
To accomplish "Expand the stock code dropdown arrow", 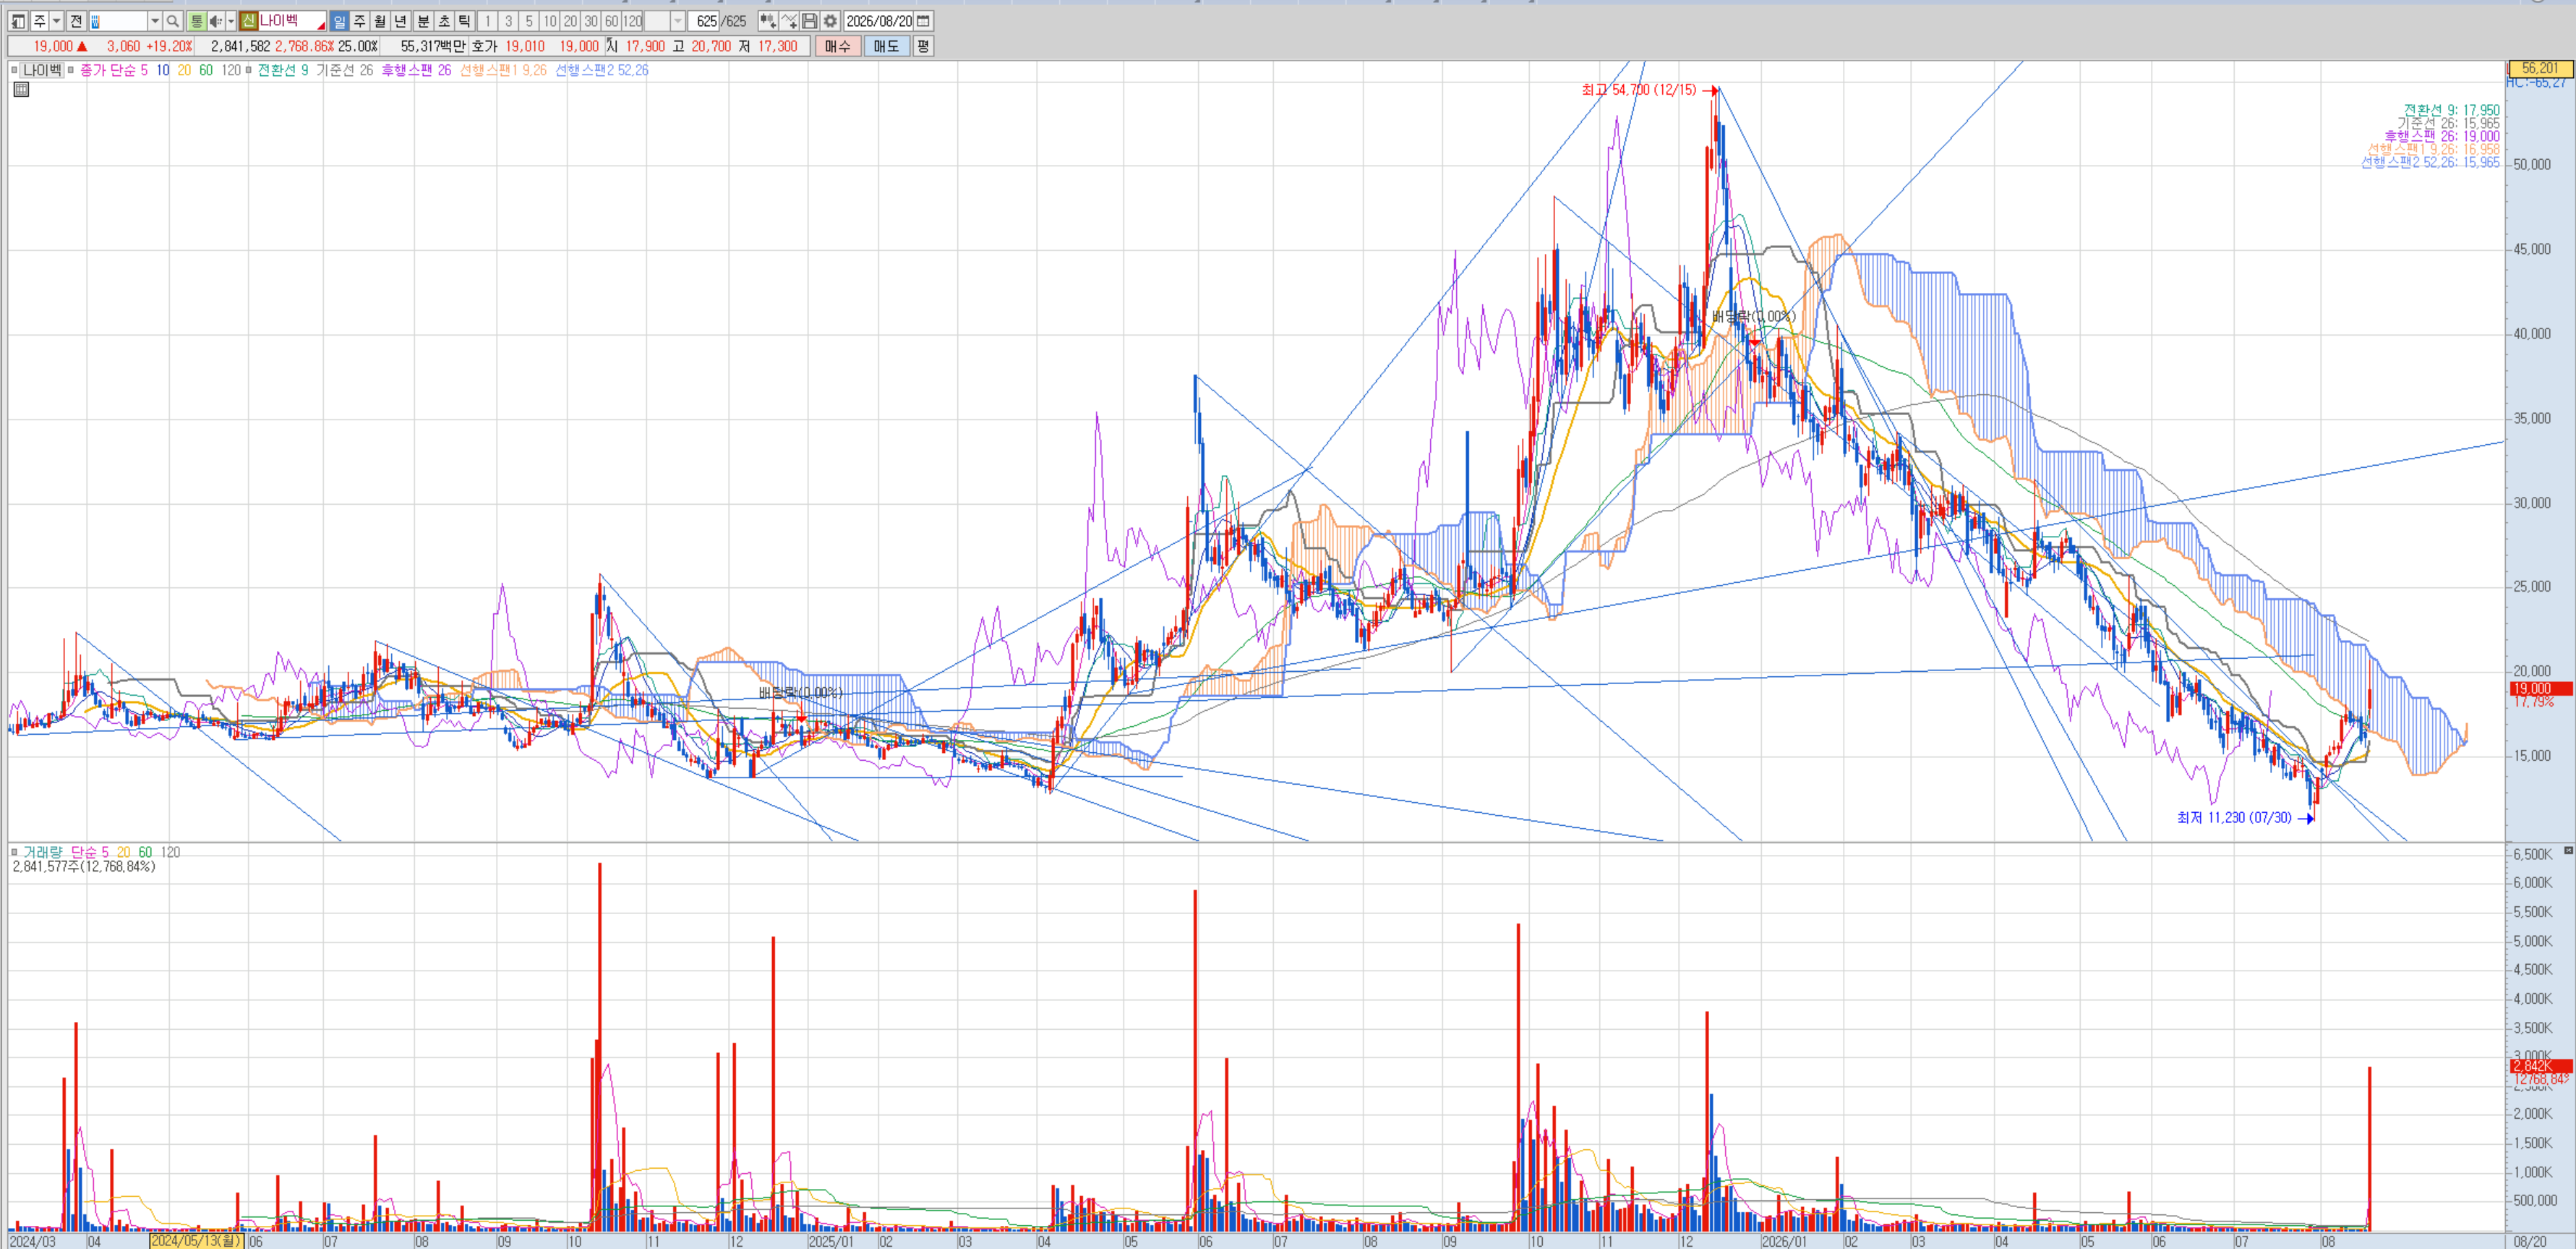I will 155,21.
